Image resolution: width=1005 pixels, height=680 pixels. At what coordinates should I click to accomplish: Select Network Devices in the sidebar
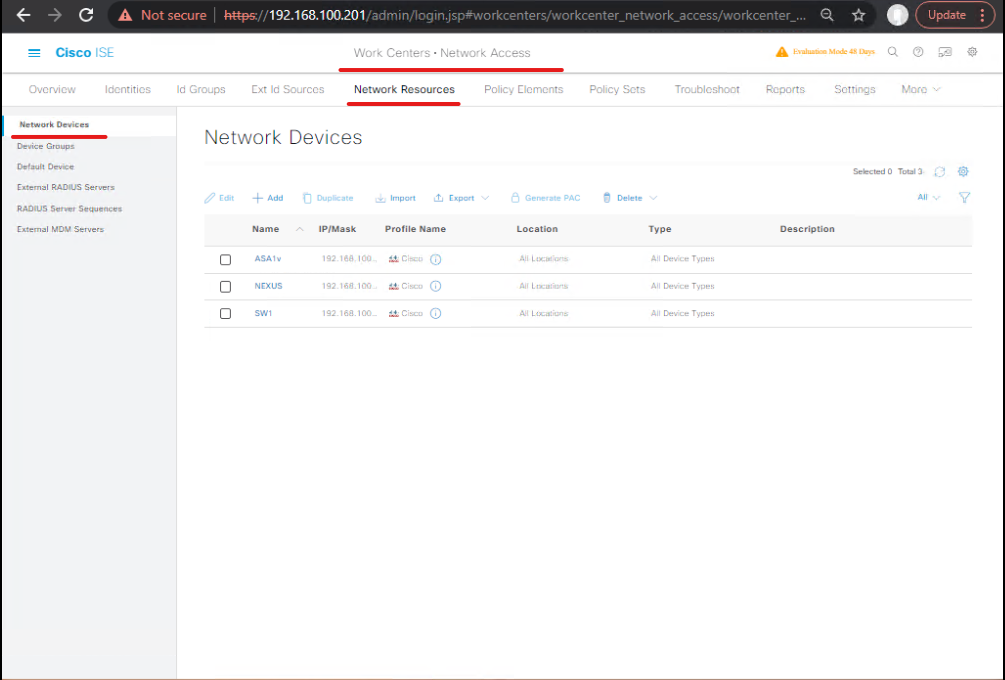pyautogui.click(x=54, y=124)
